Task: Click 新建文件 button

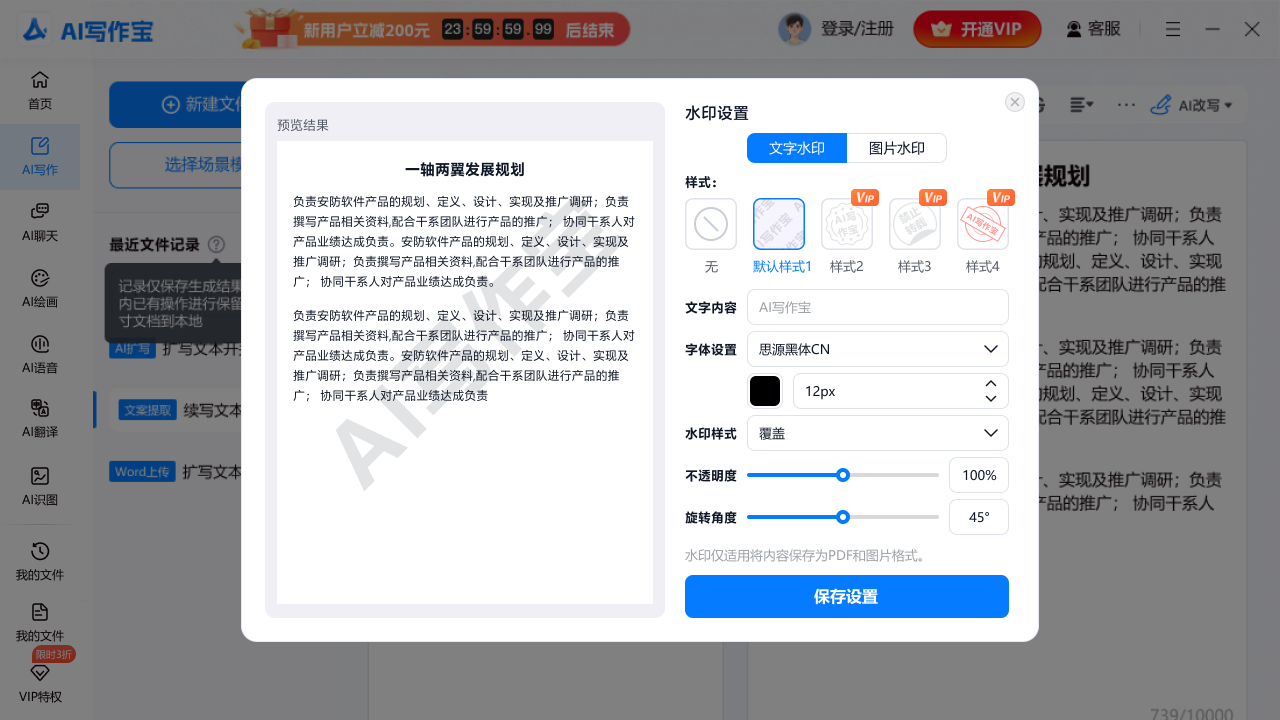Action: click(x=176, y=105)
